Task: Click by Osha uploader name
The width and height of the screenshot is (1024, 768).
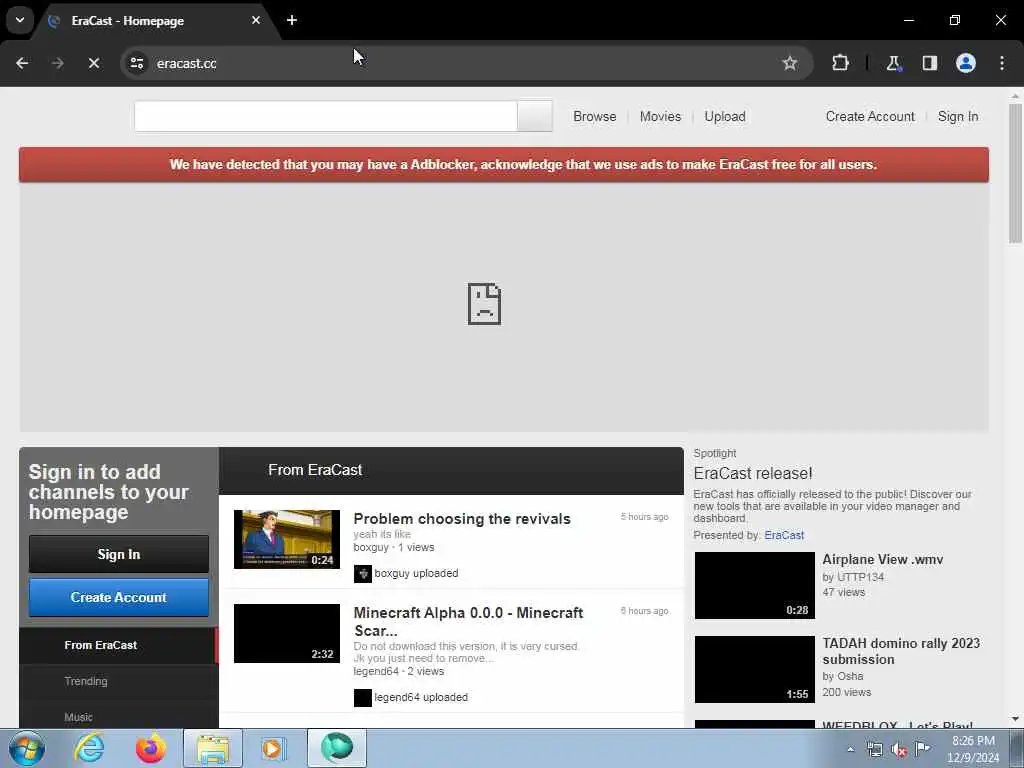Action: 842,677
